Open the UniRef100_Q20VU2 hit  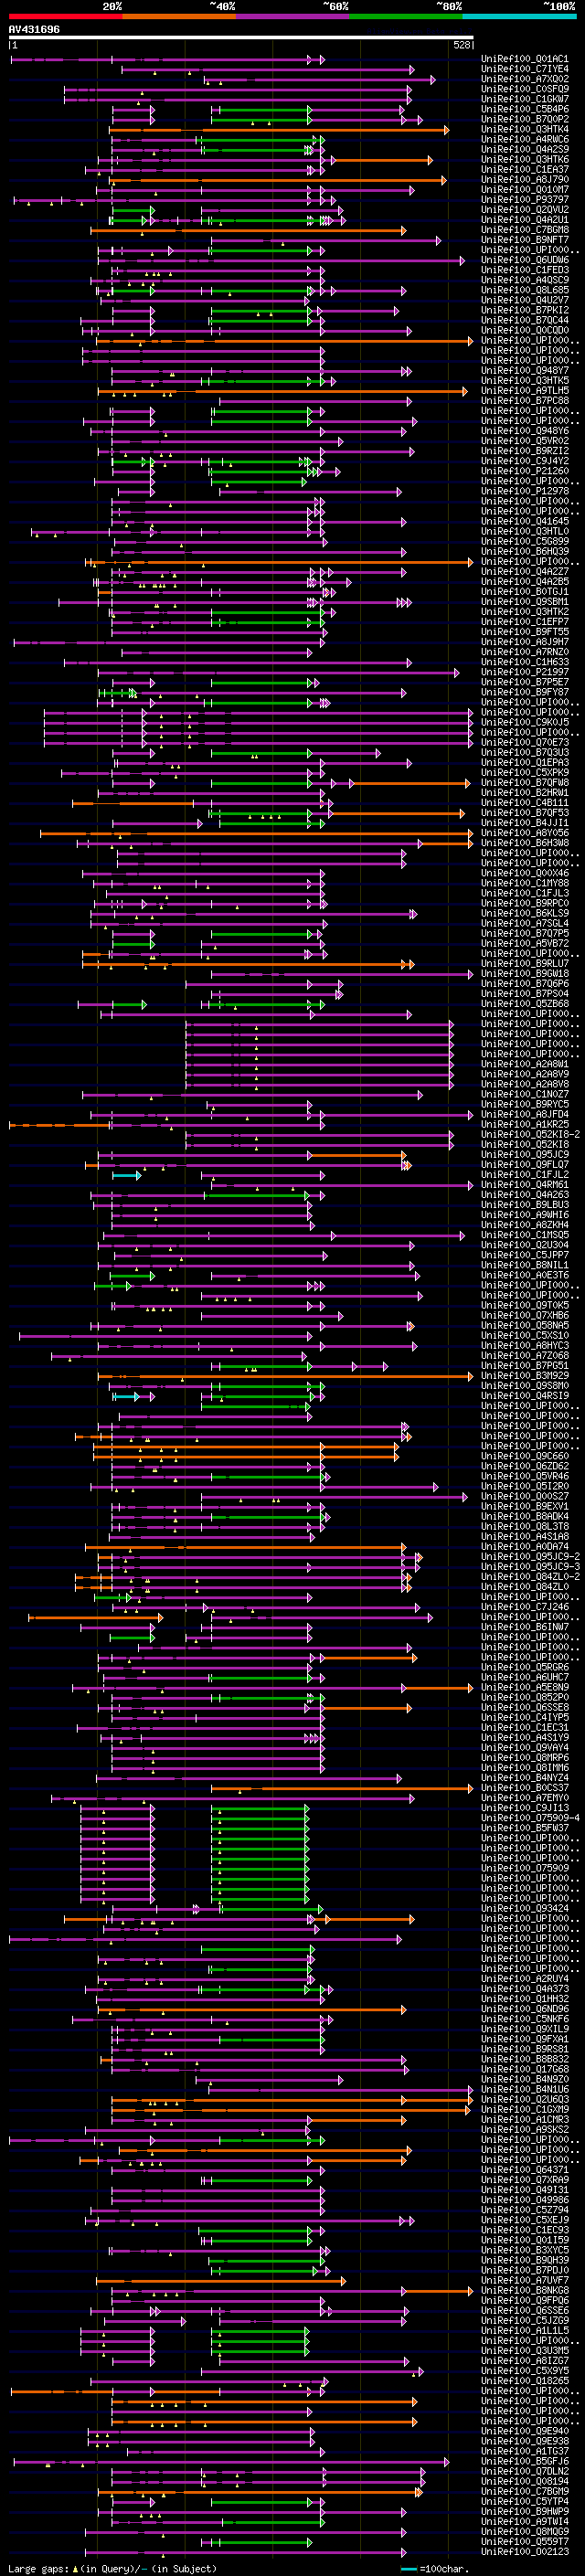tap(524, 210)
